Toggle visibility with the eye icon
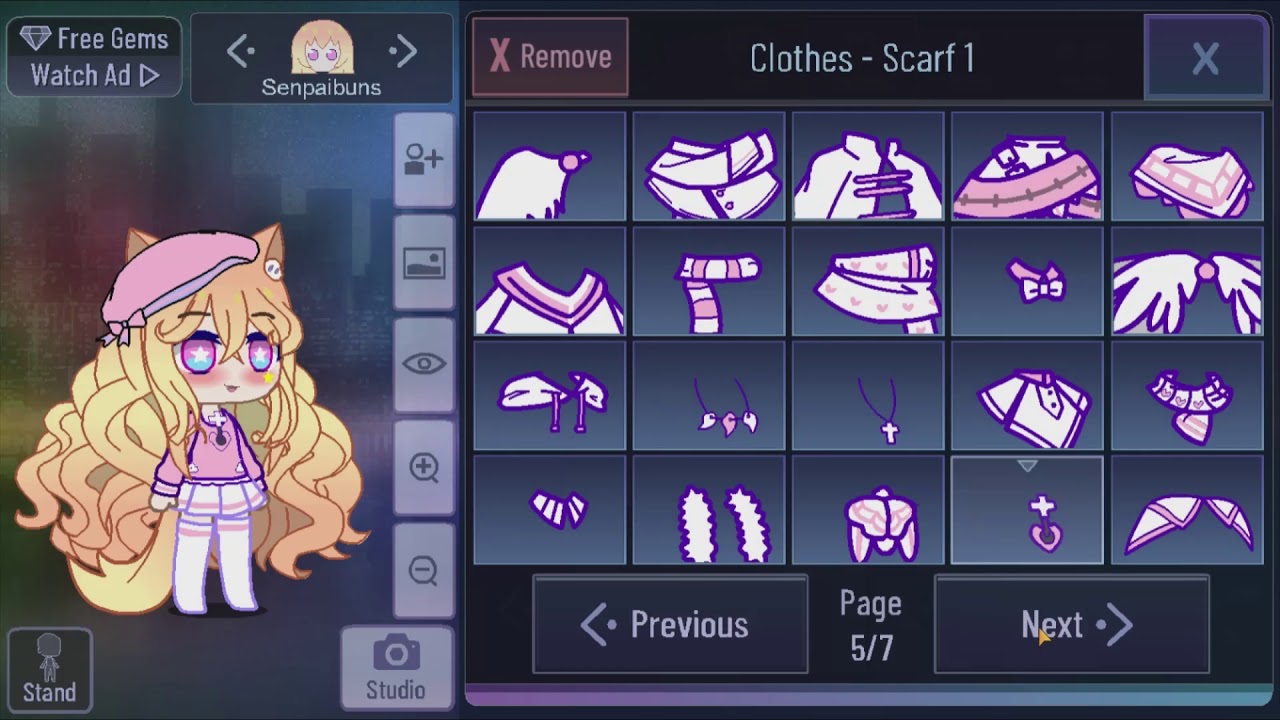 (x=424, y=365)
